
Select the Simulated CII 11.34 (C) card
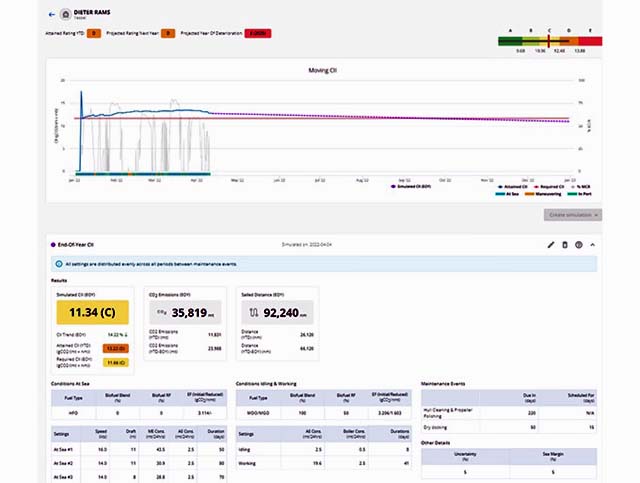[x=88, y=312]
